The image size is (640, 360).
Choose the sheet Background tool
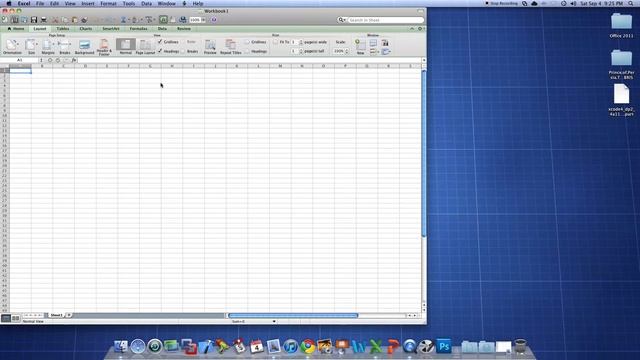click(x=84, y=46)
